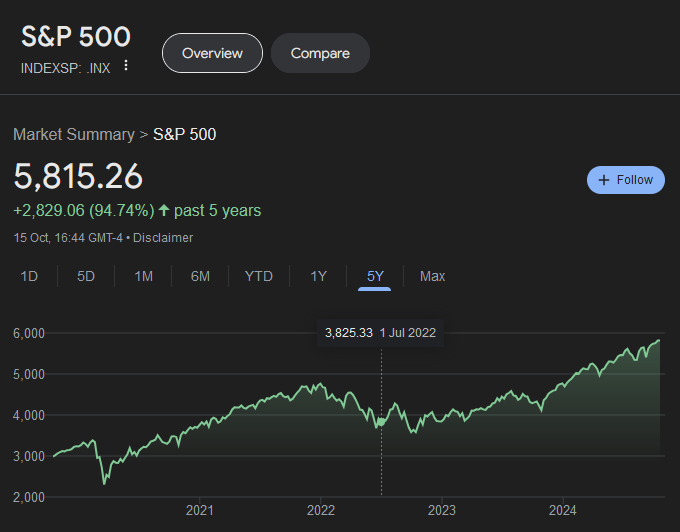Show the 6M chart range

coord(200,276)
